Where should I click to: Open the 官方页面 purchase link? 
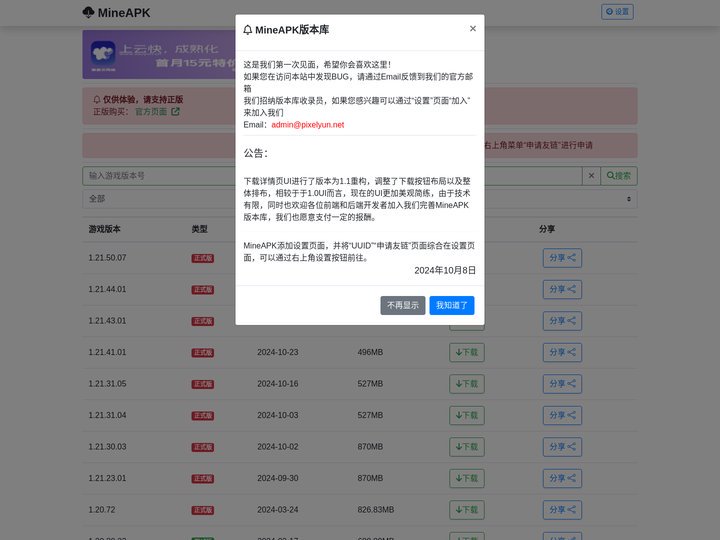pyautogui.click(x=151, y=112)
